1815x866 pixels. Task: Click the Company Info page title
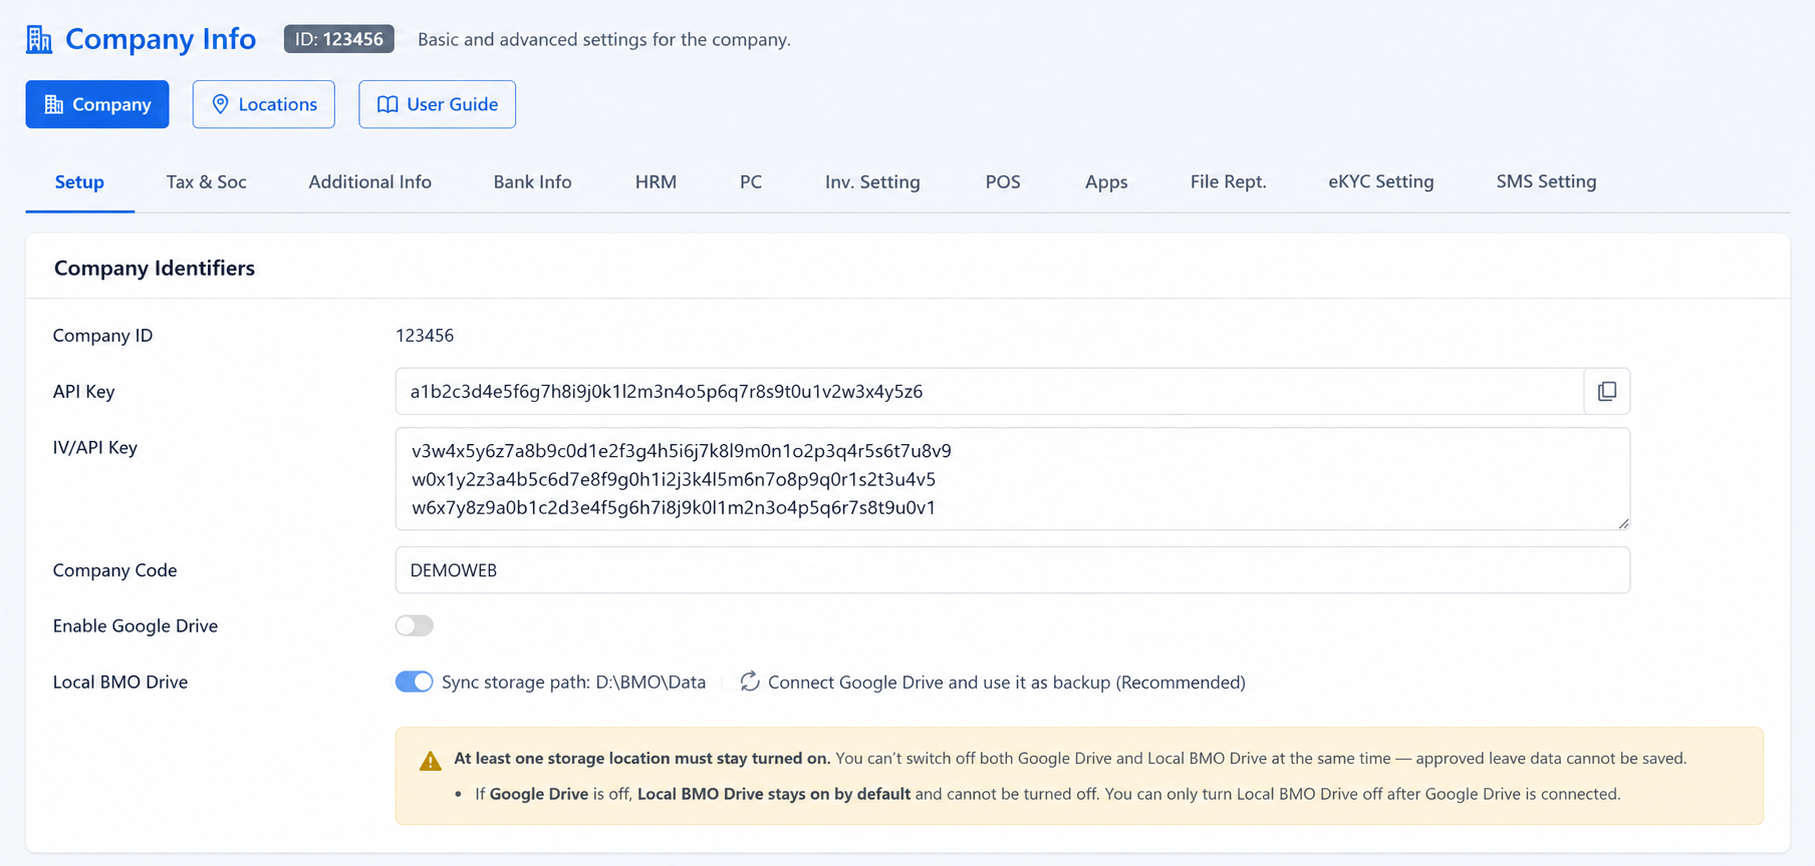point(161,39)
